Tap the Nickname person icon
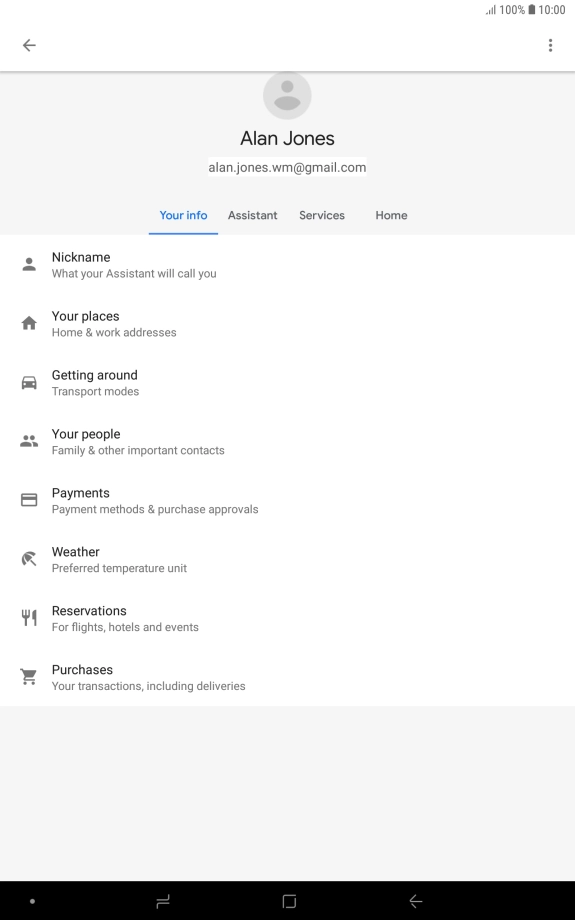Image resolution: width=575 pixels, height=920 pixels. tap(29, 264)
